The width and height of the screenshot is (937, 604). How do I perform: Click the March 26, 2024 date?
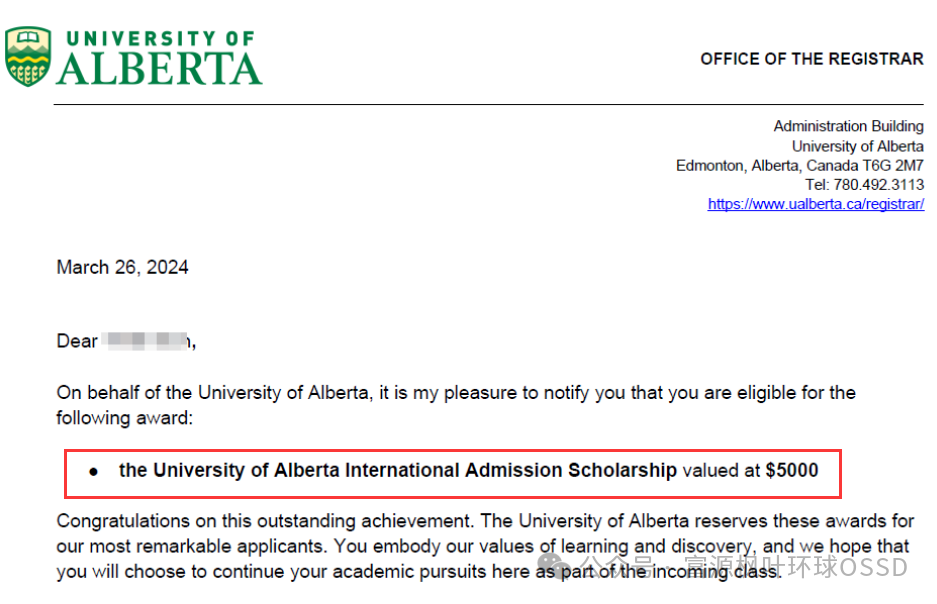(x=122, y=267)
